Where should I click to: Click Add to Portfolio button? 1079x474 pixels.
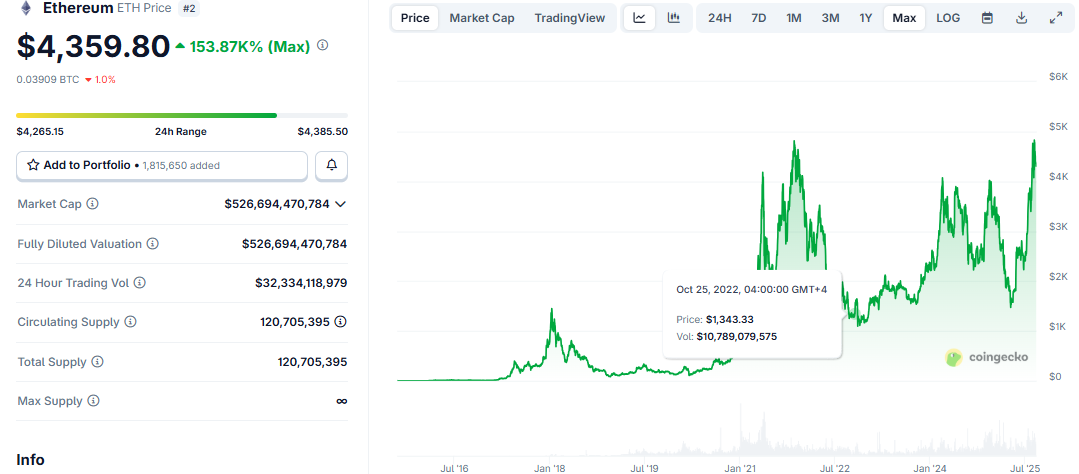[x=162, y=165]
